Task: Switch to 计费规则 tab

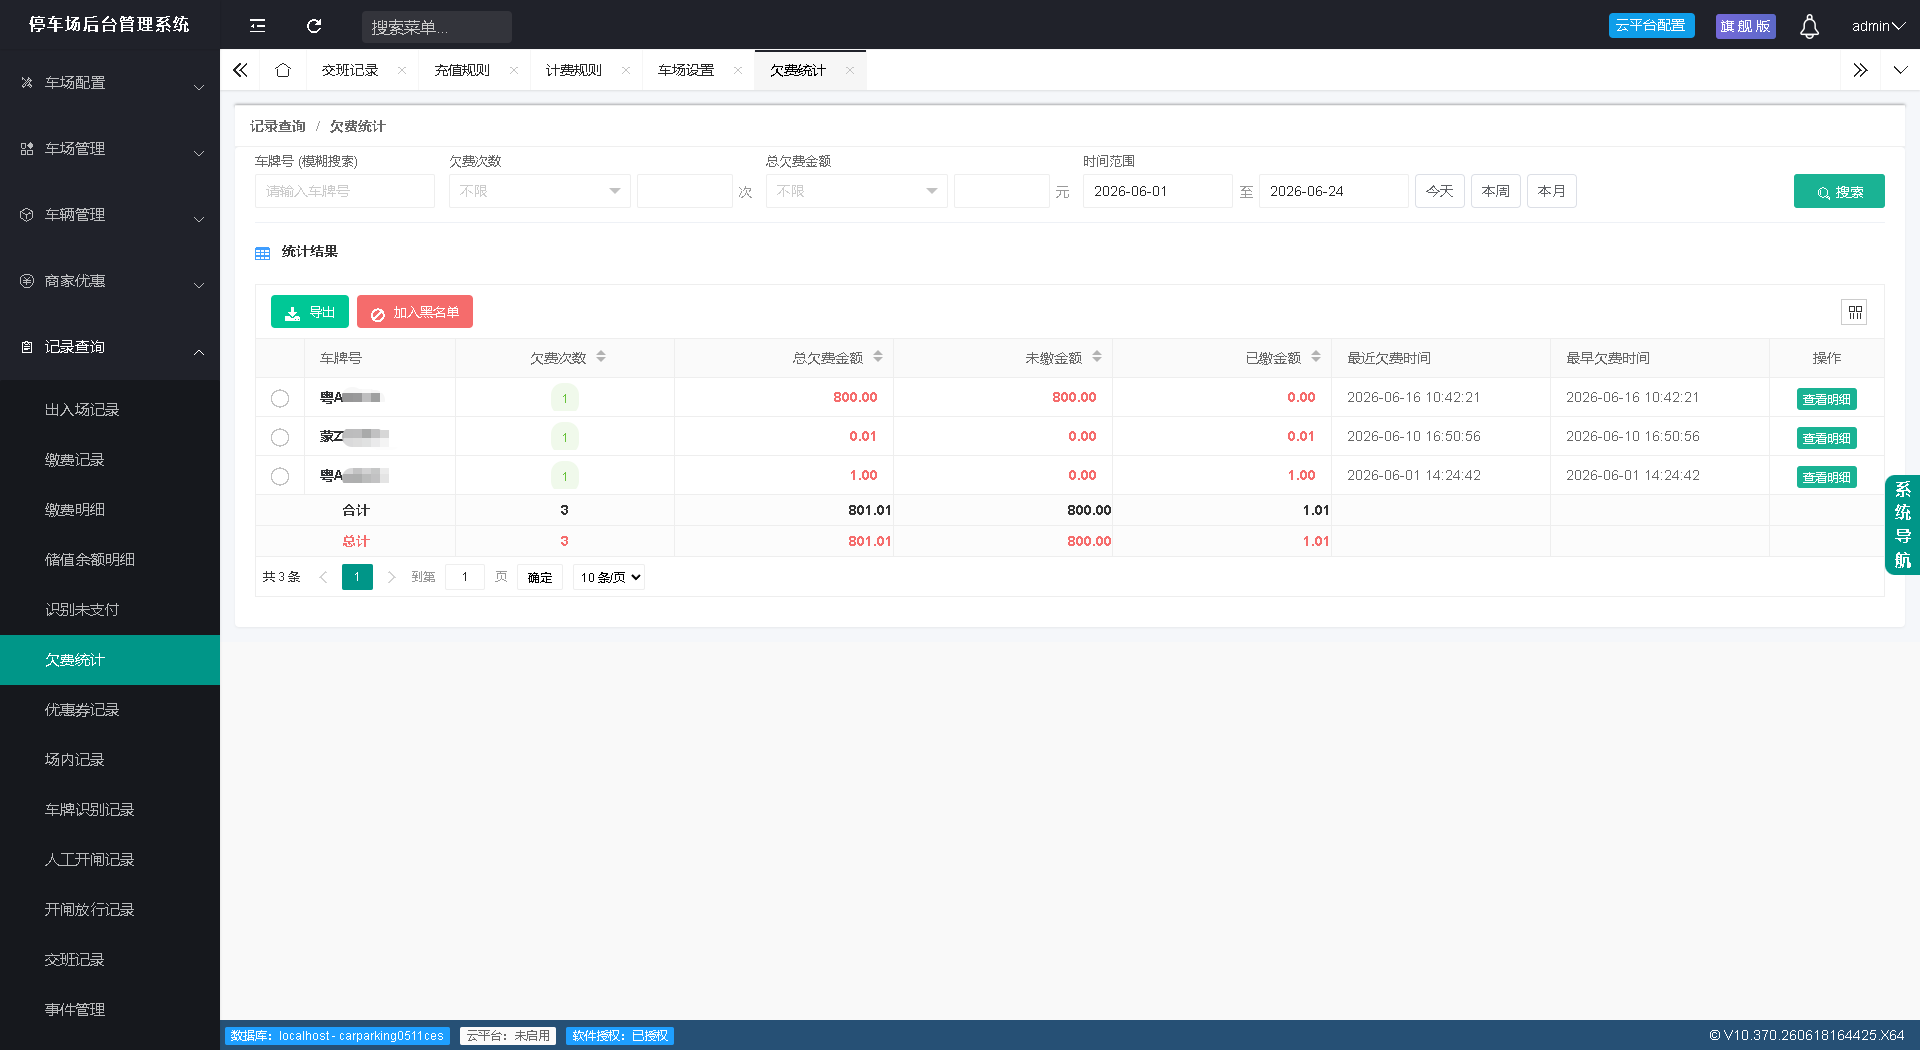Action: (x=574, y=70)
